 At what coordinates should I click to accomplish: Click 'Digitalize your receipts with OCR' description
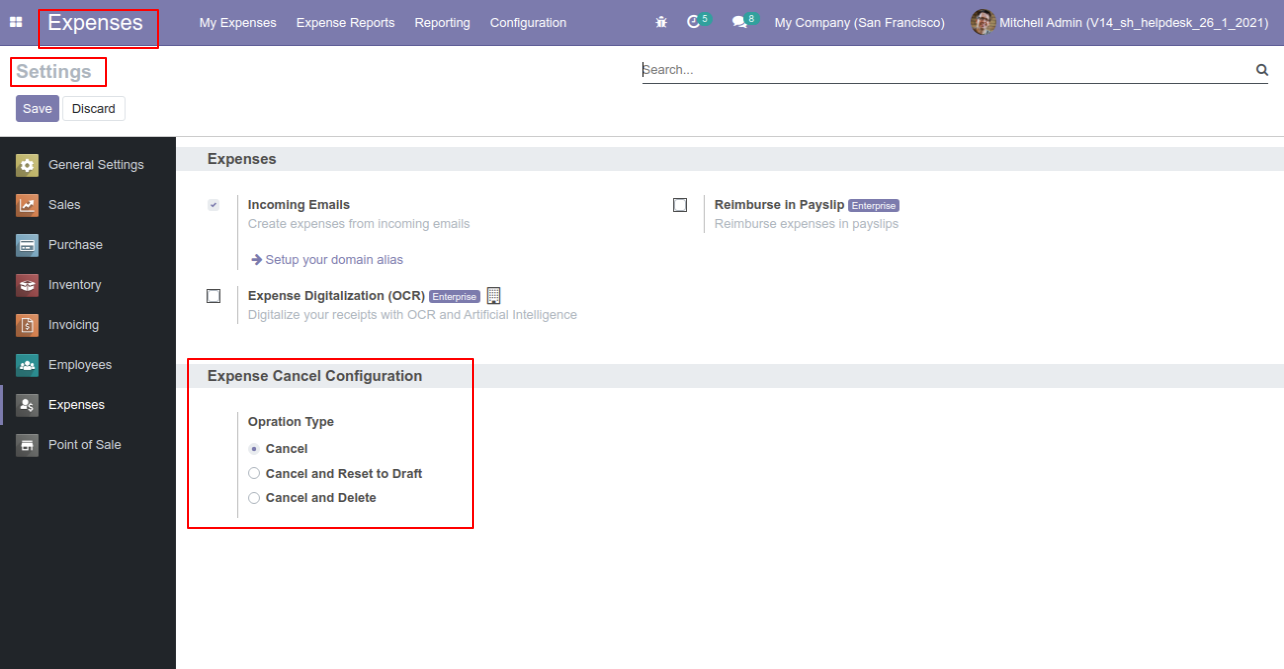pos(412,315)
